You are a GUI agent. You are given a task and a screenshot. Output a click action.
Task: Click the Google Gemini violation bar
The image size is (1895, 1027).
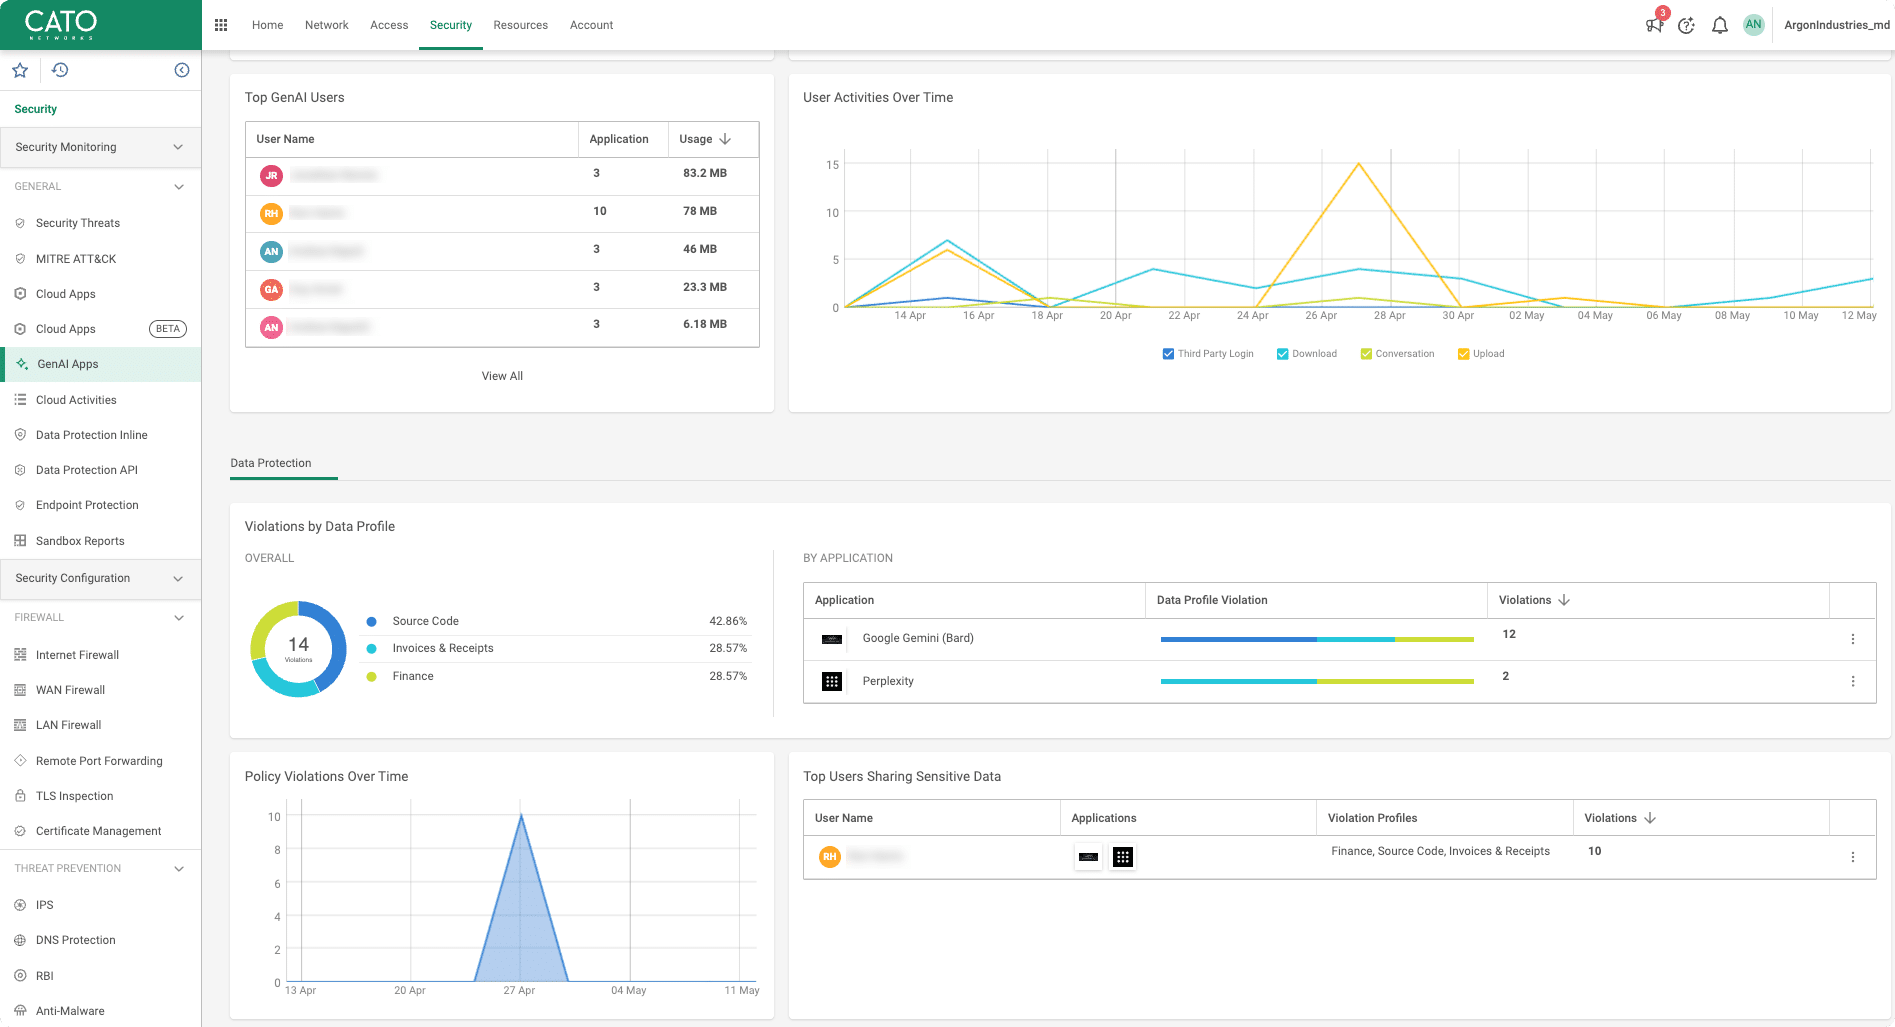click(x=1317, y=639)
